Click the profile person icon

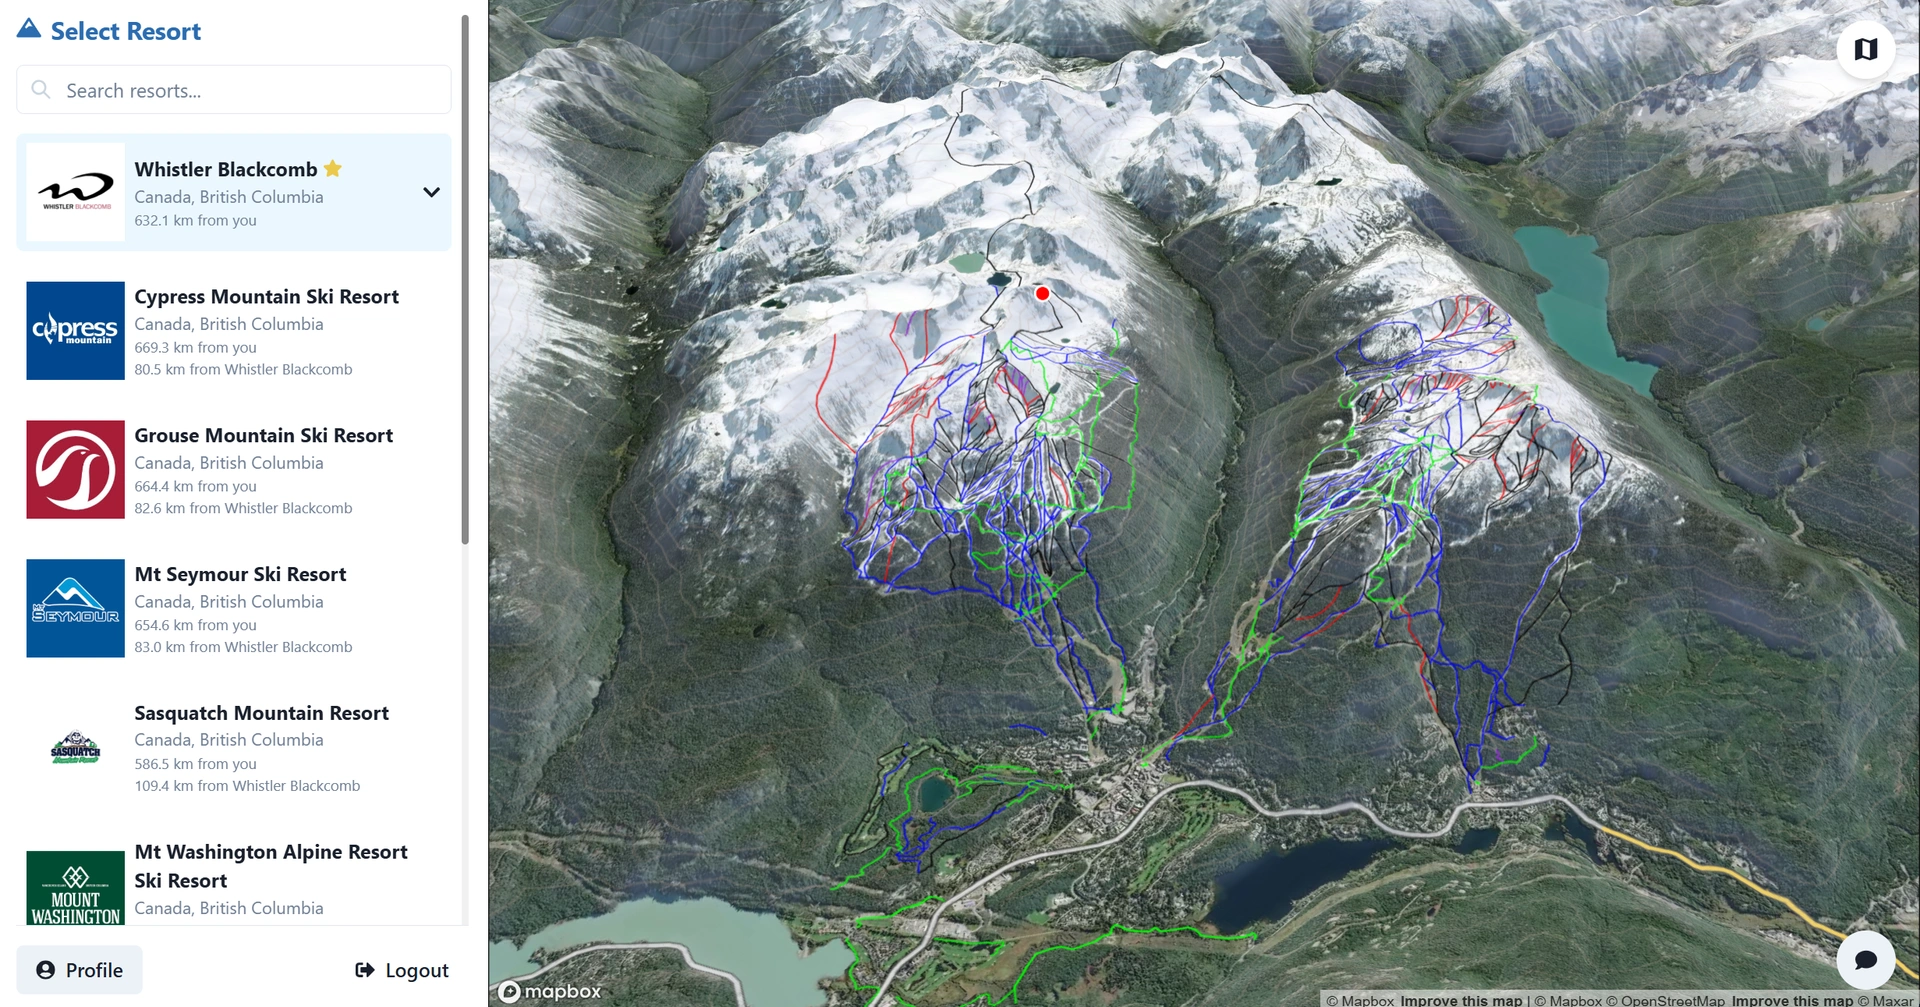pyautogui.click(x=46, y=969)
